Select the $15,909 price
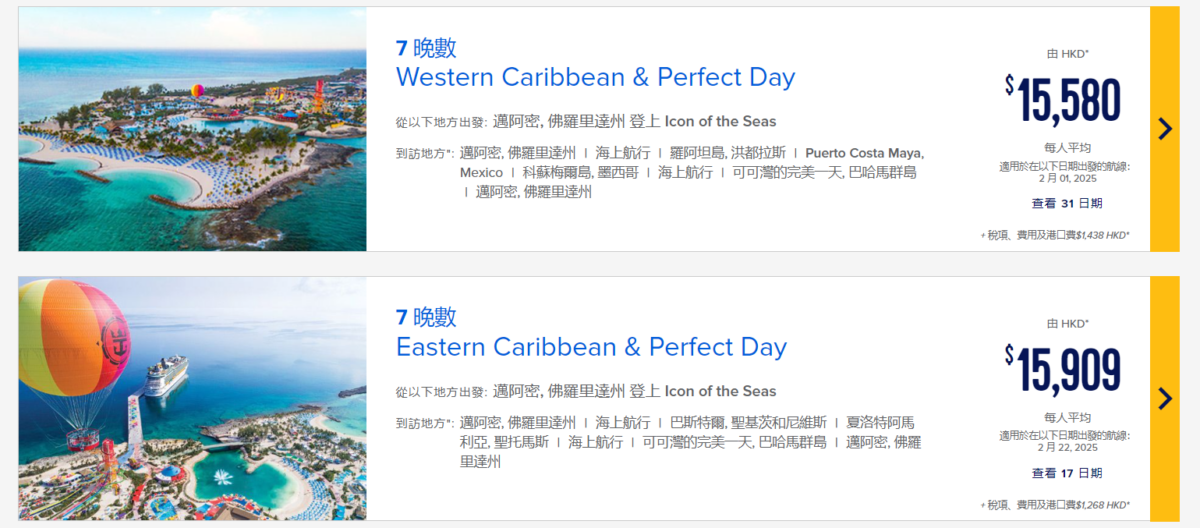 point(1063,370)
